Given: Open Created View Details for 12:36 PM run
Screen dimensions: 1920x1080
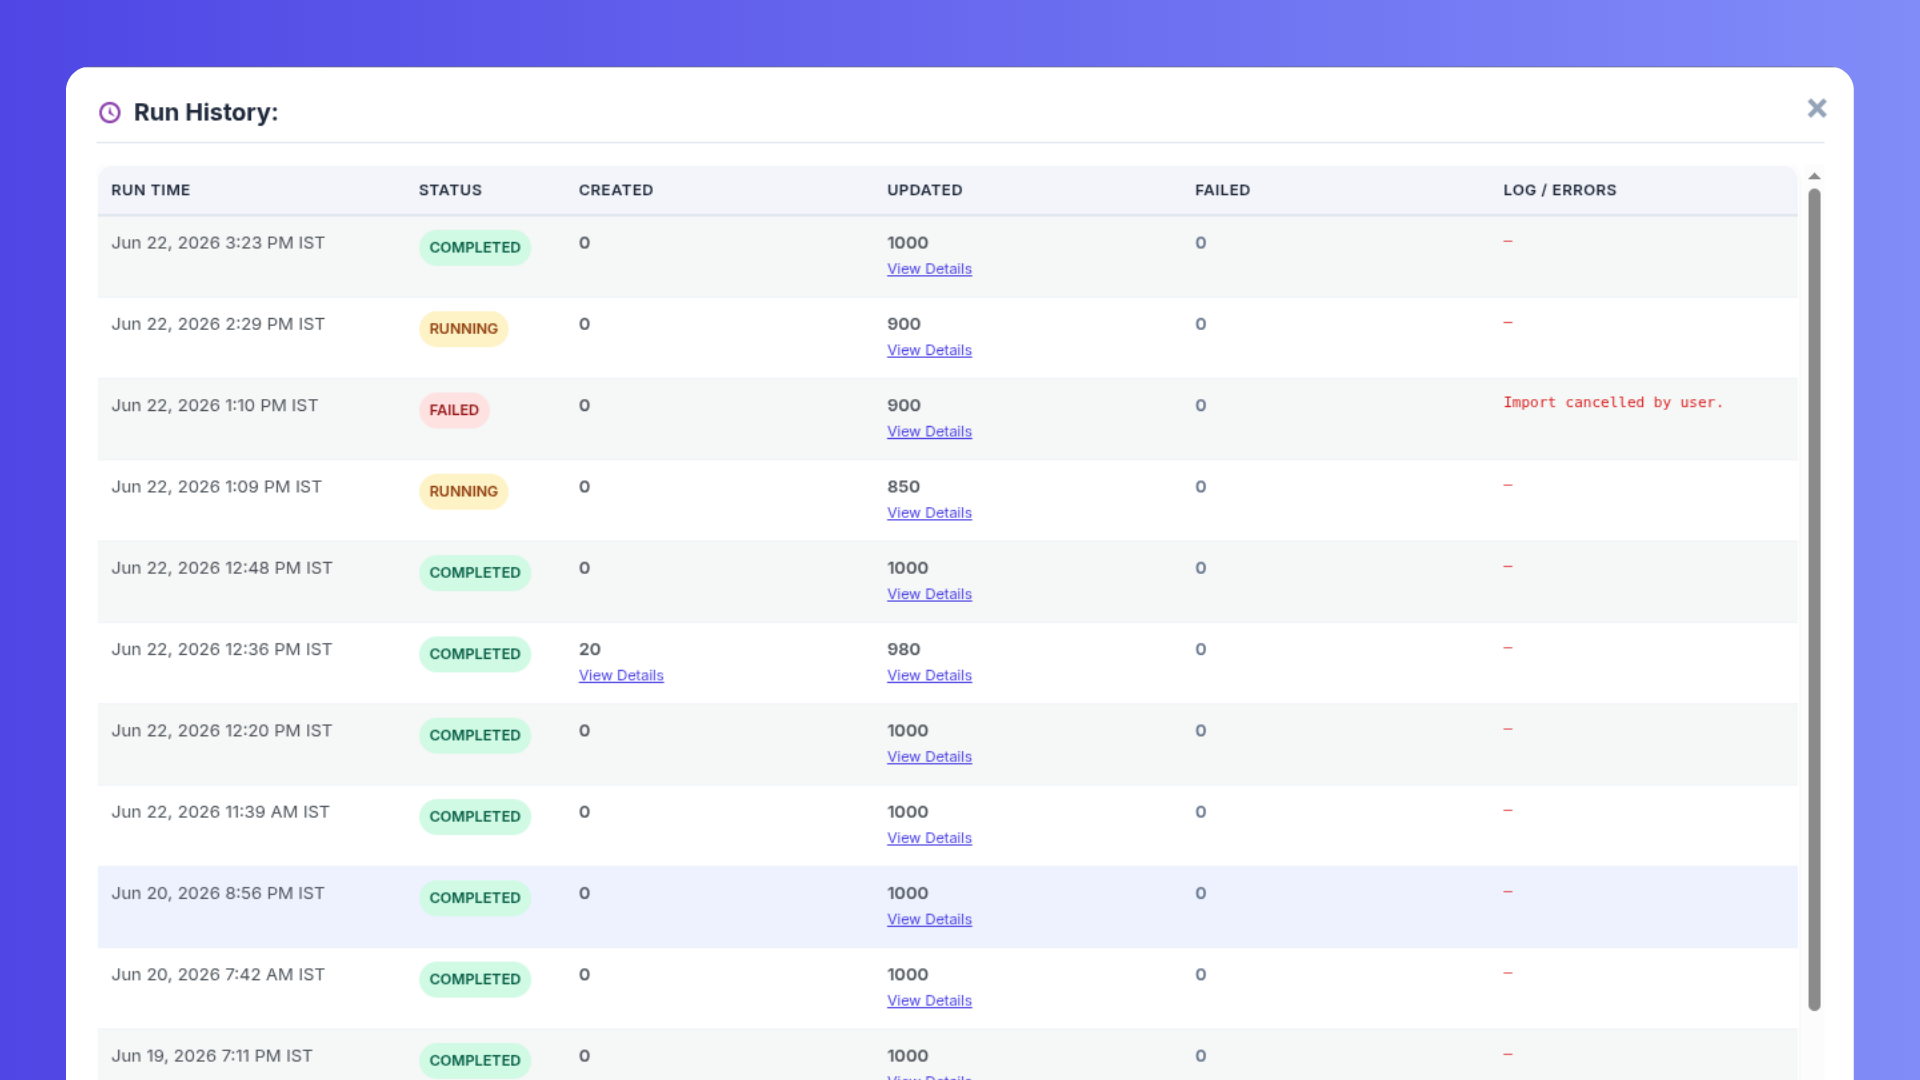Looking at the screenshot, I should (x=621, y=675).
